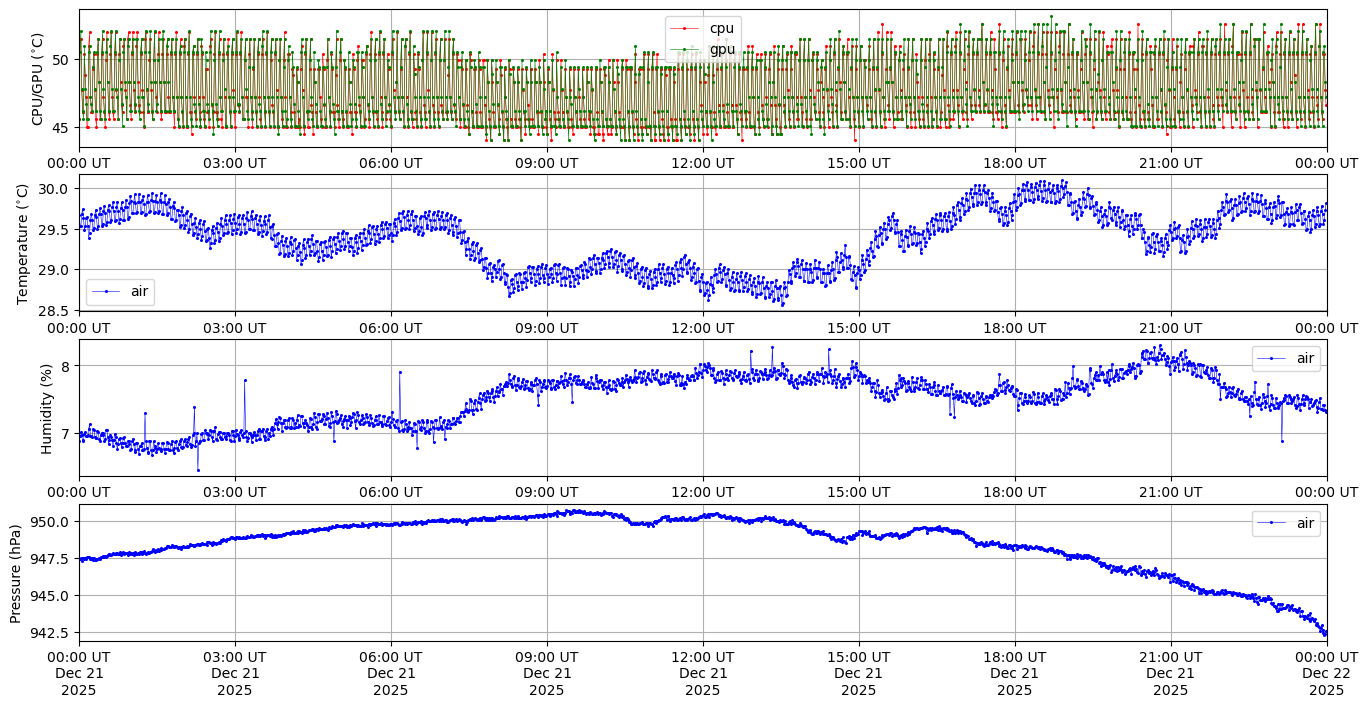The height and width of the screenshot is (707, 1368).
Task: Click the red cpu legend marker
Action: tap(686, 29)
